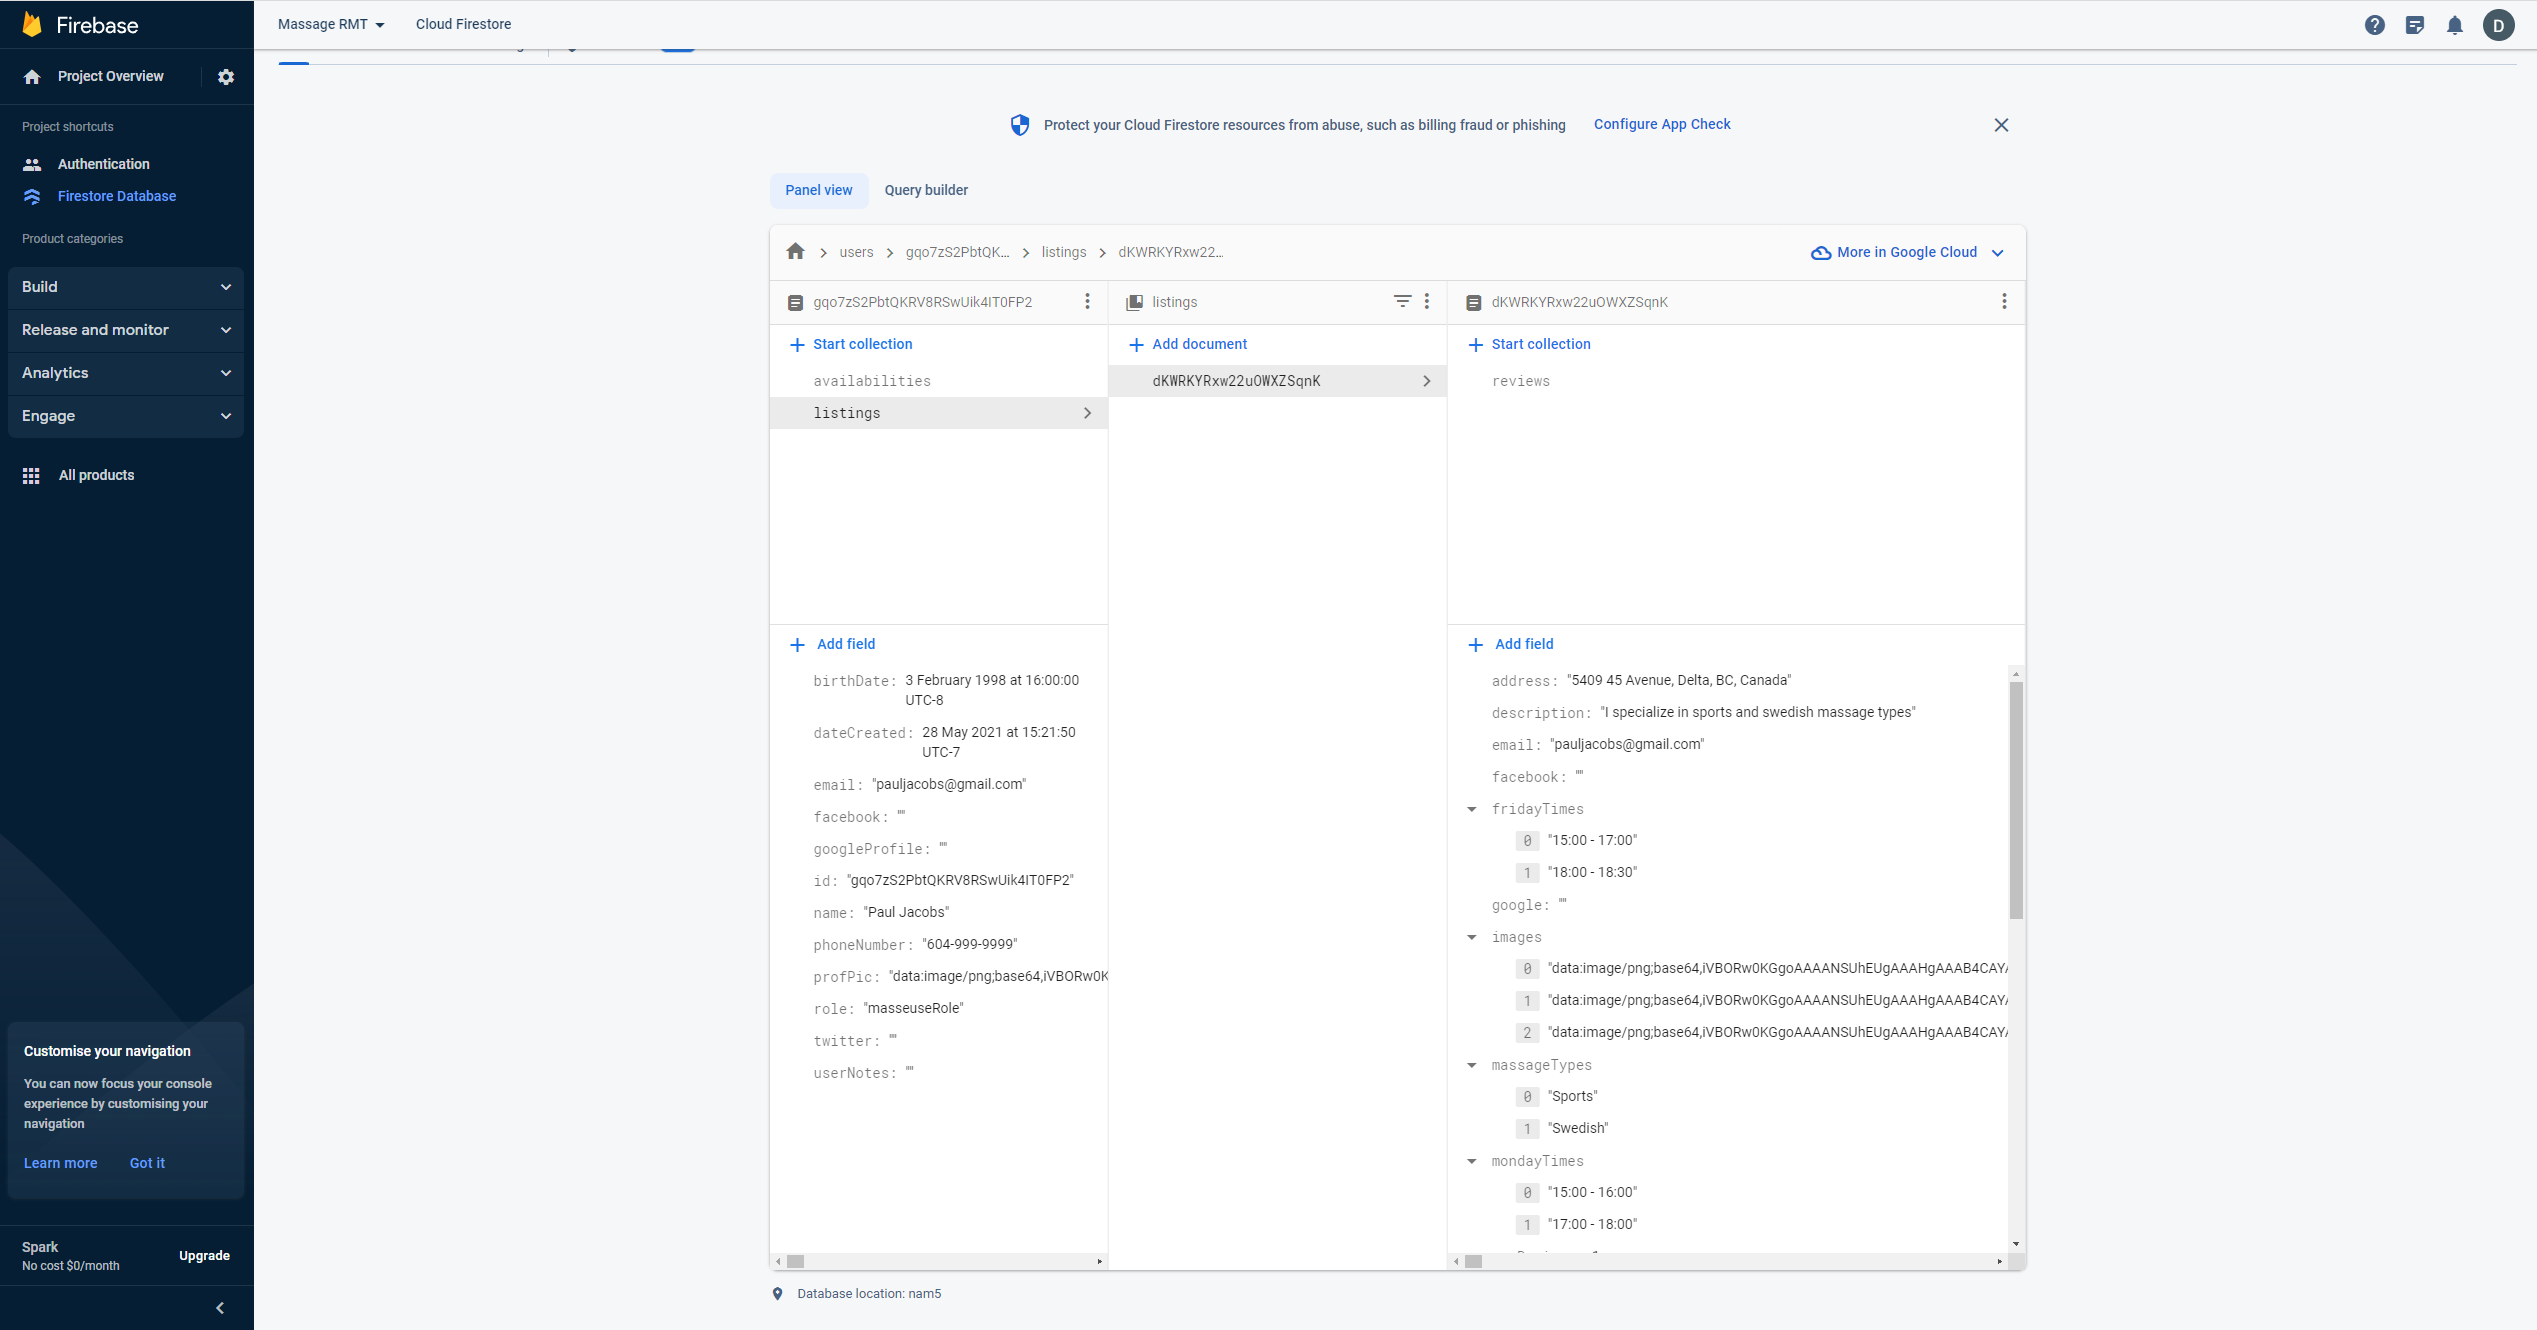Screen dimensions: 2537x1330
Task: Click the help question mark icon
Action: [2374, 25]
